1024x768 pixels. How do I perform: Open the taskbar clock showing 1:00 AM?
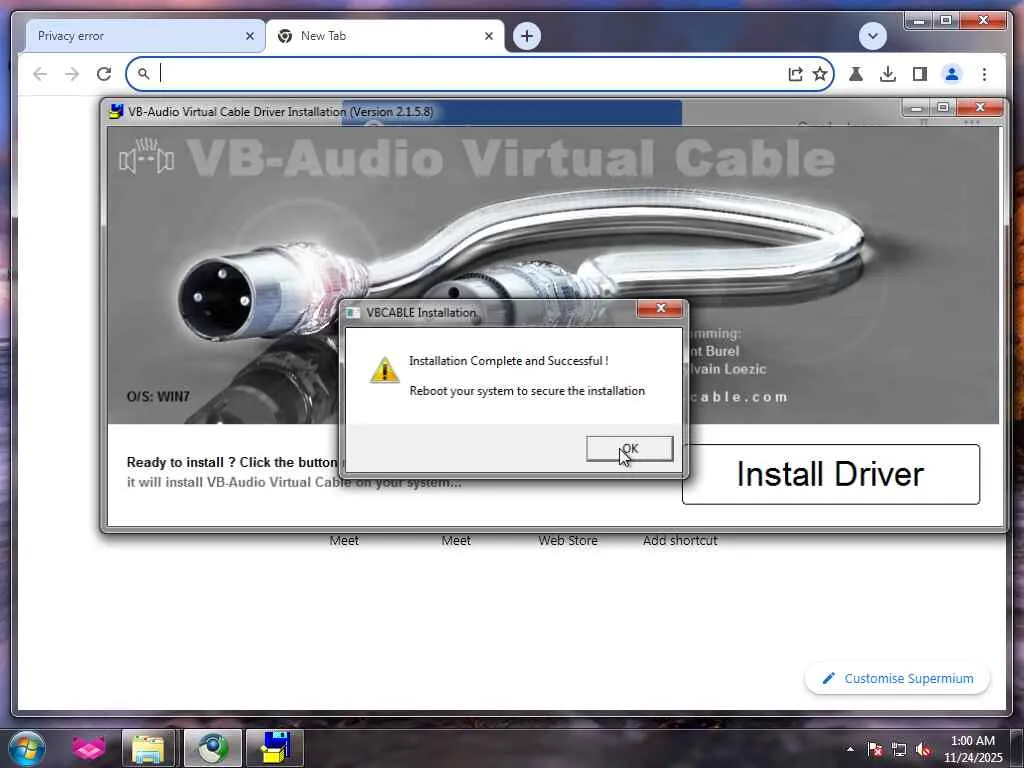(972, 749)
